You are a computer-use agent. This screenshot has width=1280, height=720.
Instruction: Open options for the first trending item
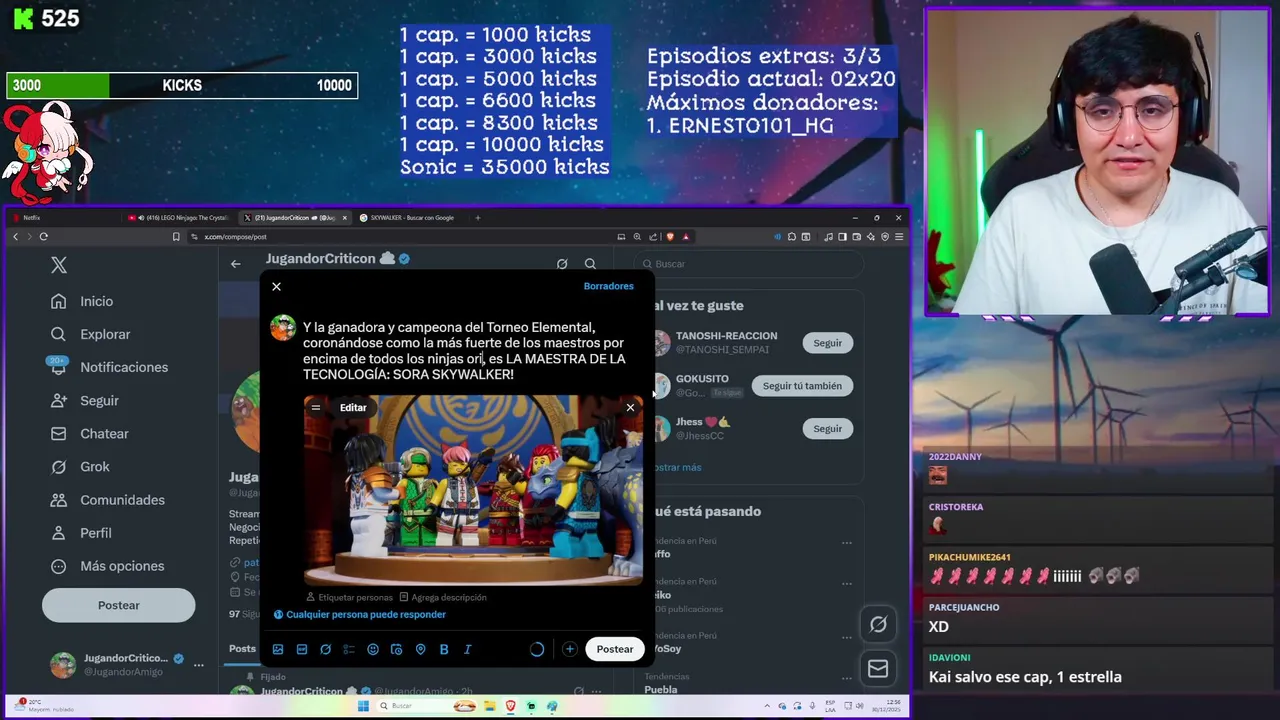coord(847,543)
